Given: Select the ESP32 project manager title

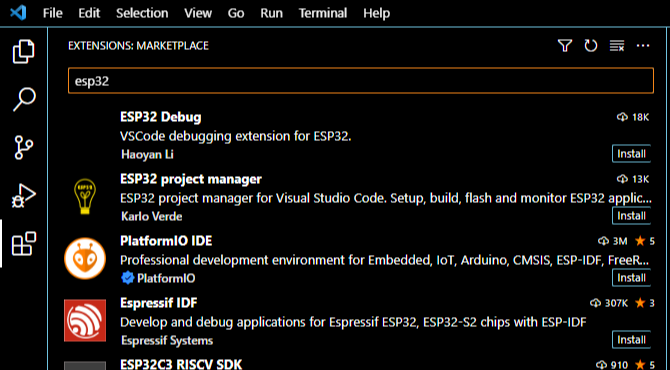Looking at the screenshot, I should coord(191,179).
